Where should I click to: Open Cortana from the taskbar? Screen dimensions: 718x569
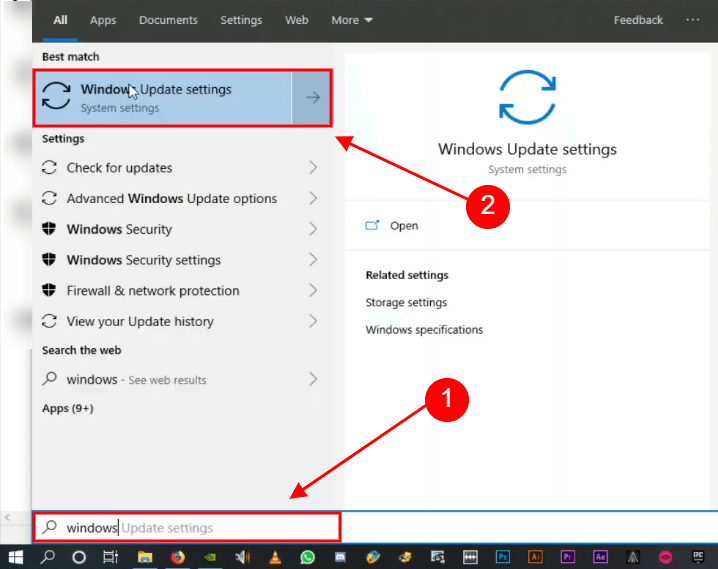coord(79,557)
